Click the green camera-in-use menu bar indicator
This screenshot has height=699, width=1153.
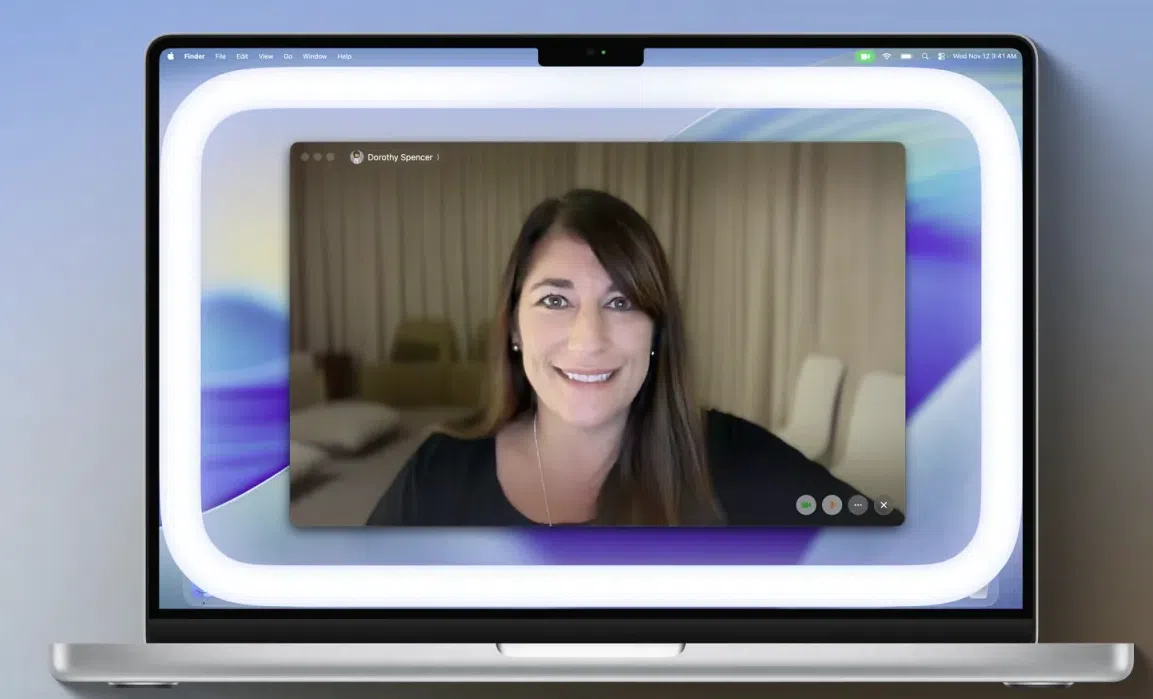coord(864,56)
